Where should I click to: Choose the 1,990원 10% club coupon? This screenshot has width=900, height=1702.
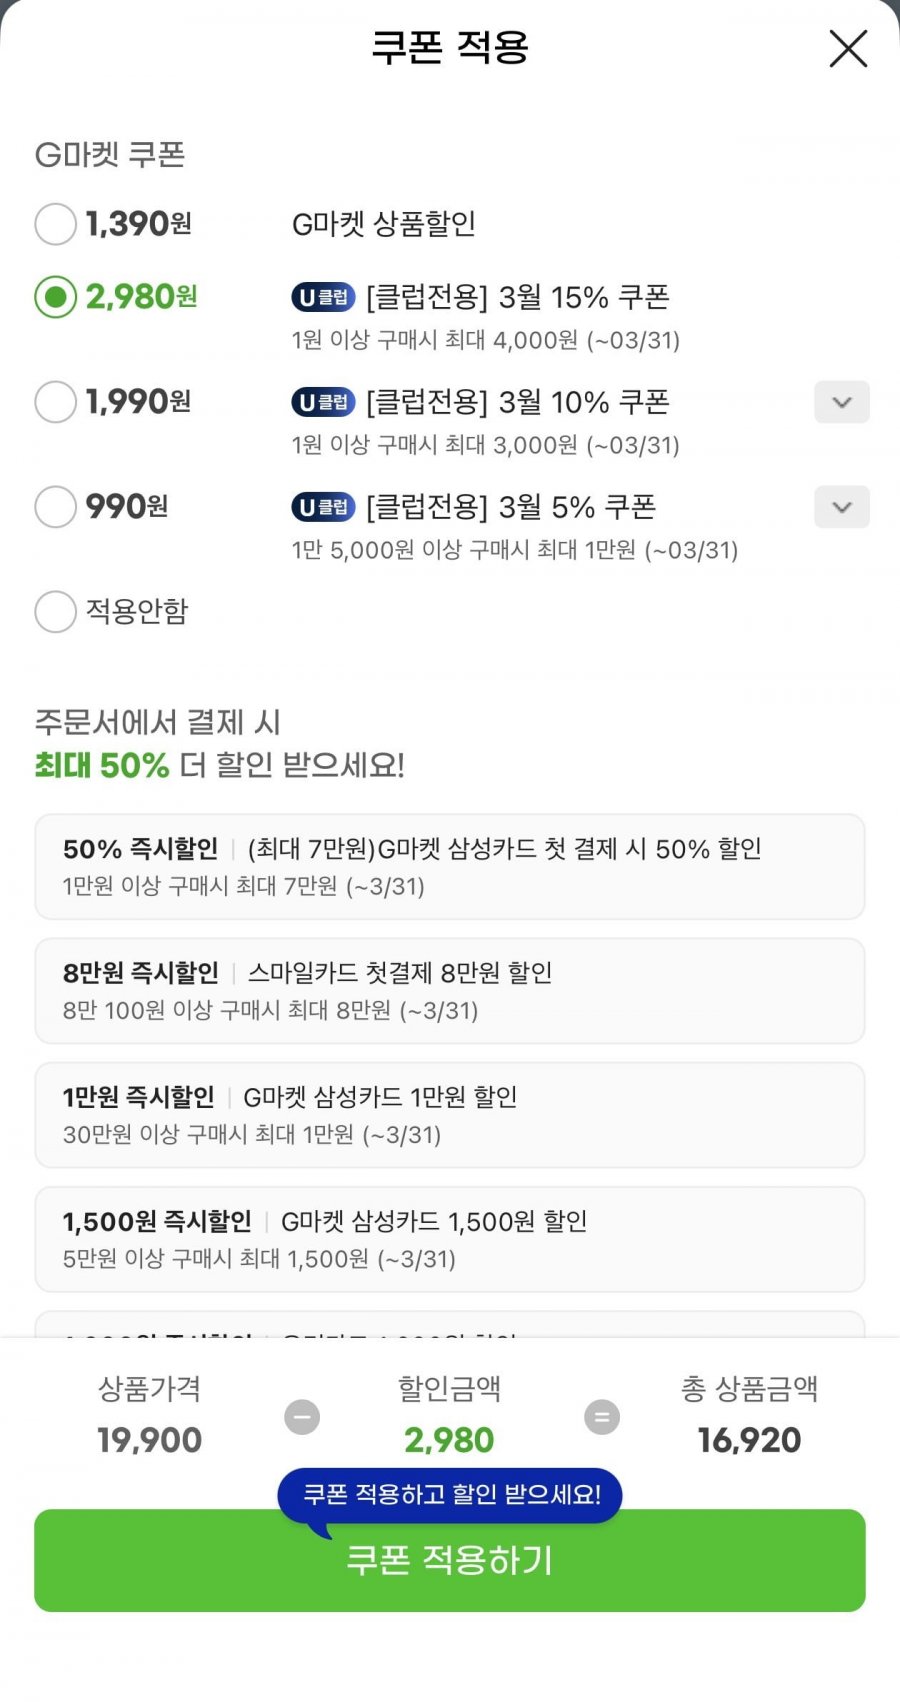56,402
